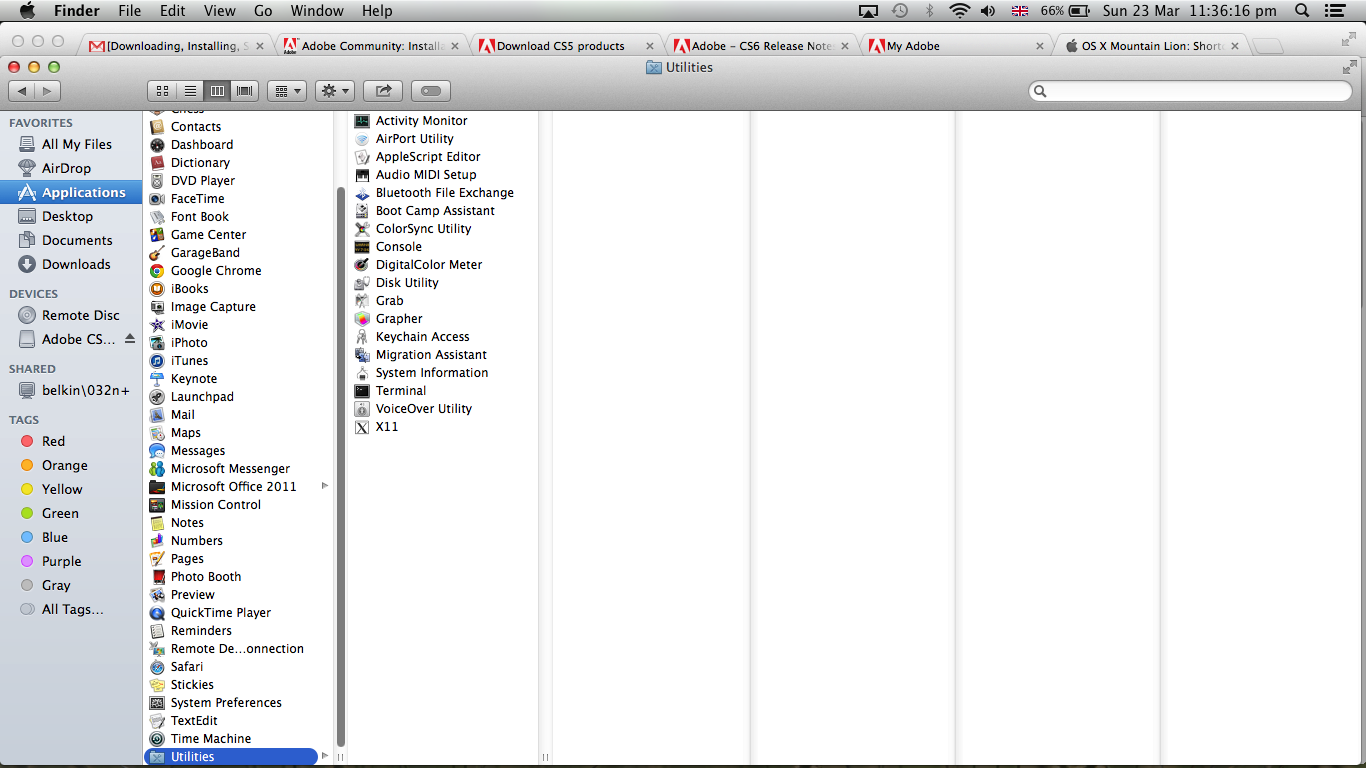Open Spotlight search in menu bar

pos(1302,11)
